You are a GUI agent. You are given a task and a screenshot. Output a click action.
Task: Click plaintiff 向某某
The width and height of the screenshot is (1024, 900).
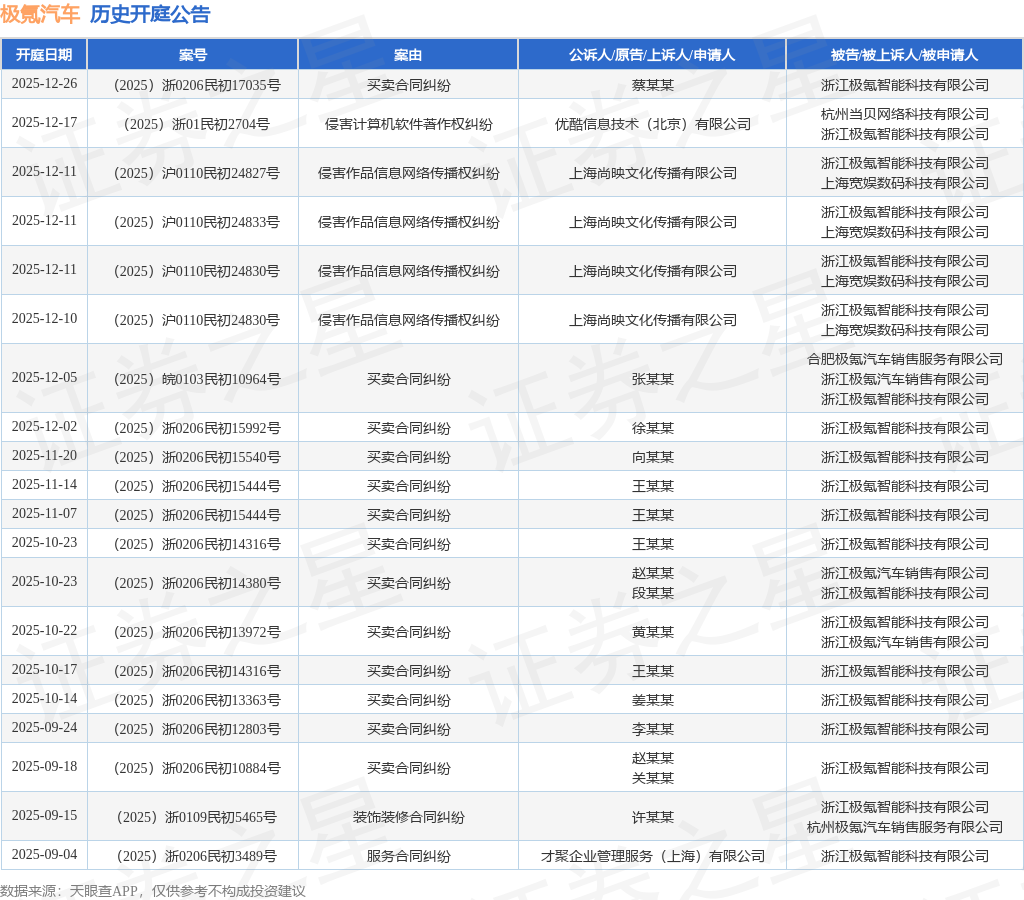(x=652, y=457)
